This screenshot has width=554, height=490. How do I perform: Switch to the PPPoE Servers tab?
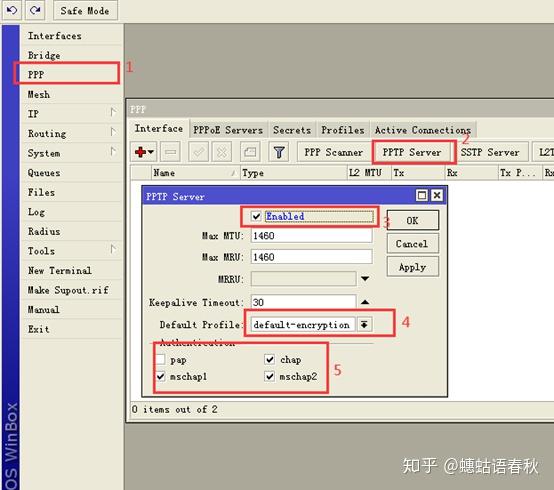(228, 130)
